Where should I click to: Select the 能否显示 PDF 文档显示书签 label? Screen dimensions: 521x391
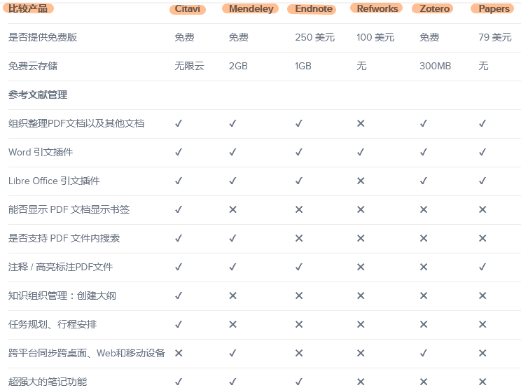tap(69, 210)
